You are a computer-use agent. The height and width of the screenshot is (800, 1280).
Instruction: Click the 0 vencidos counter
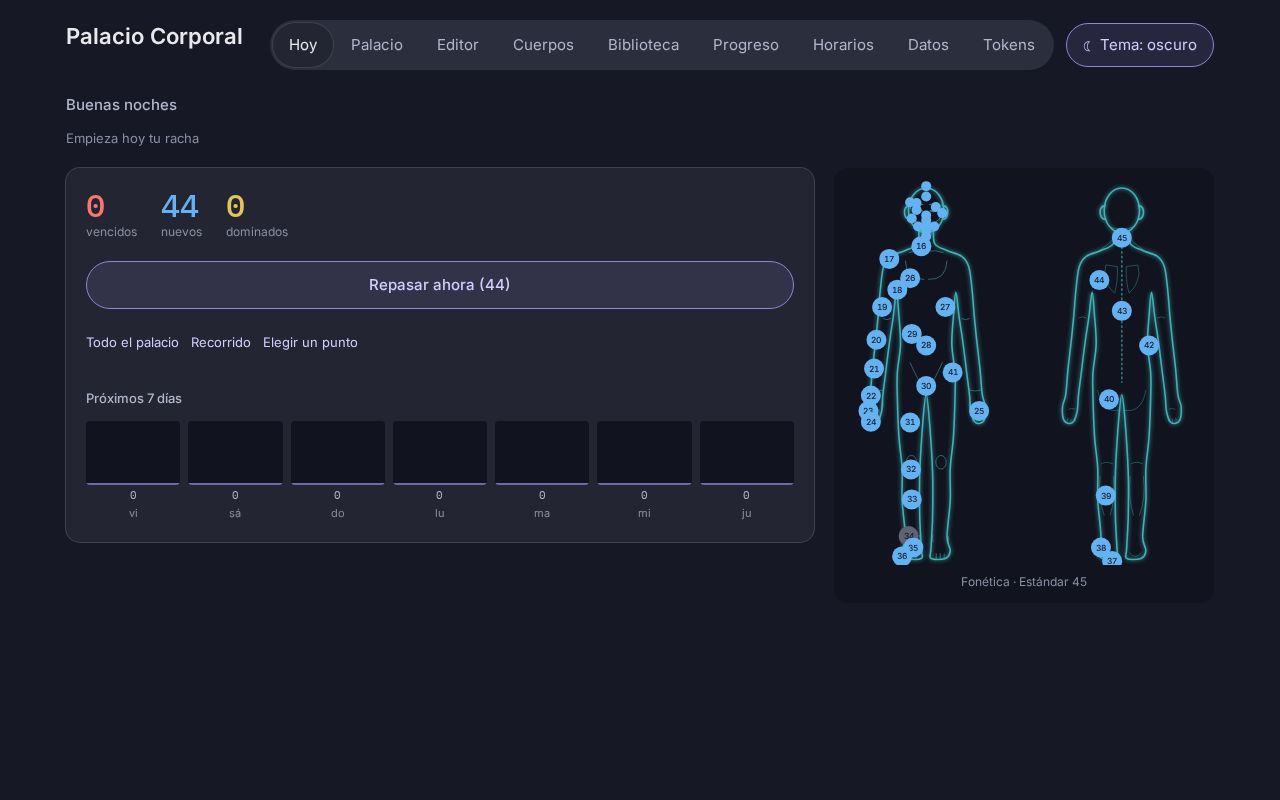111,215
